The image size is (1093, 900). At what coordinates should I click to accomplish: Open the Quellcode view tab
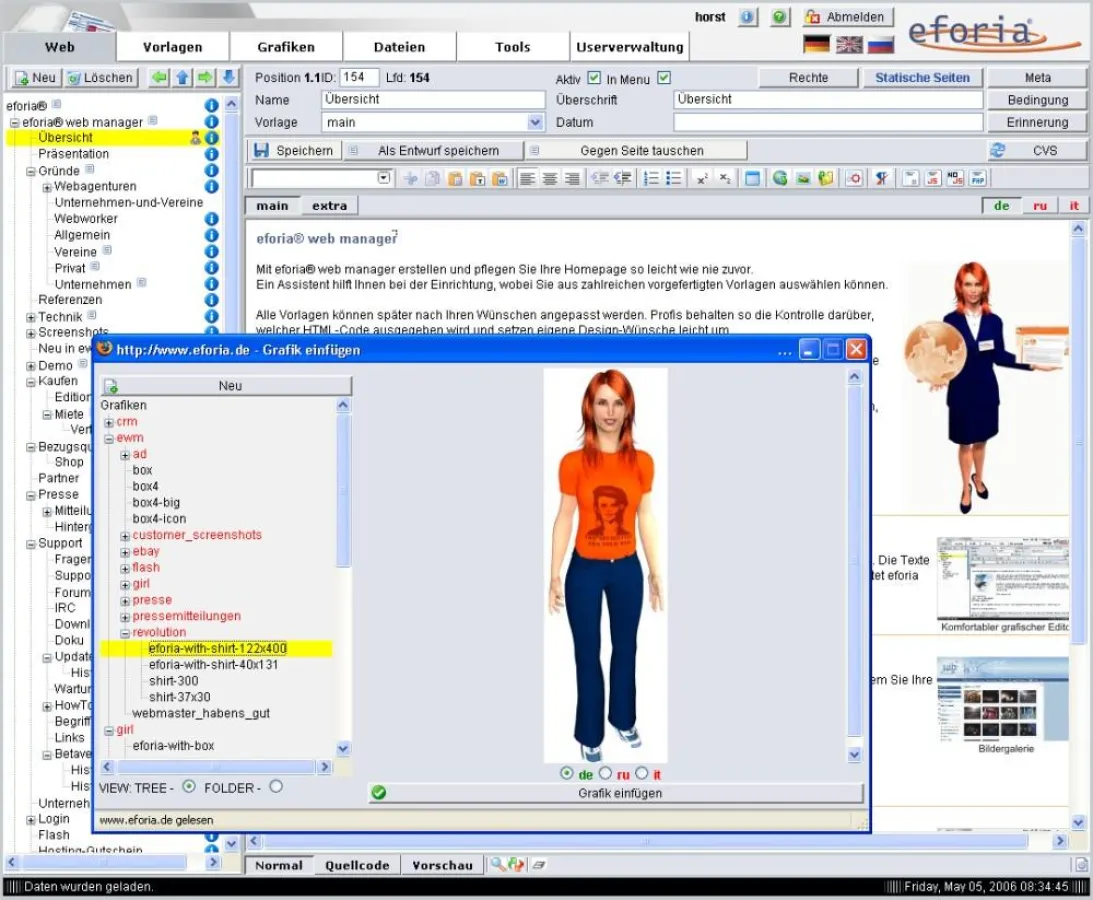tap(356, 865)
